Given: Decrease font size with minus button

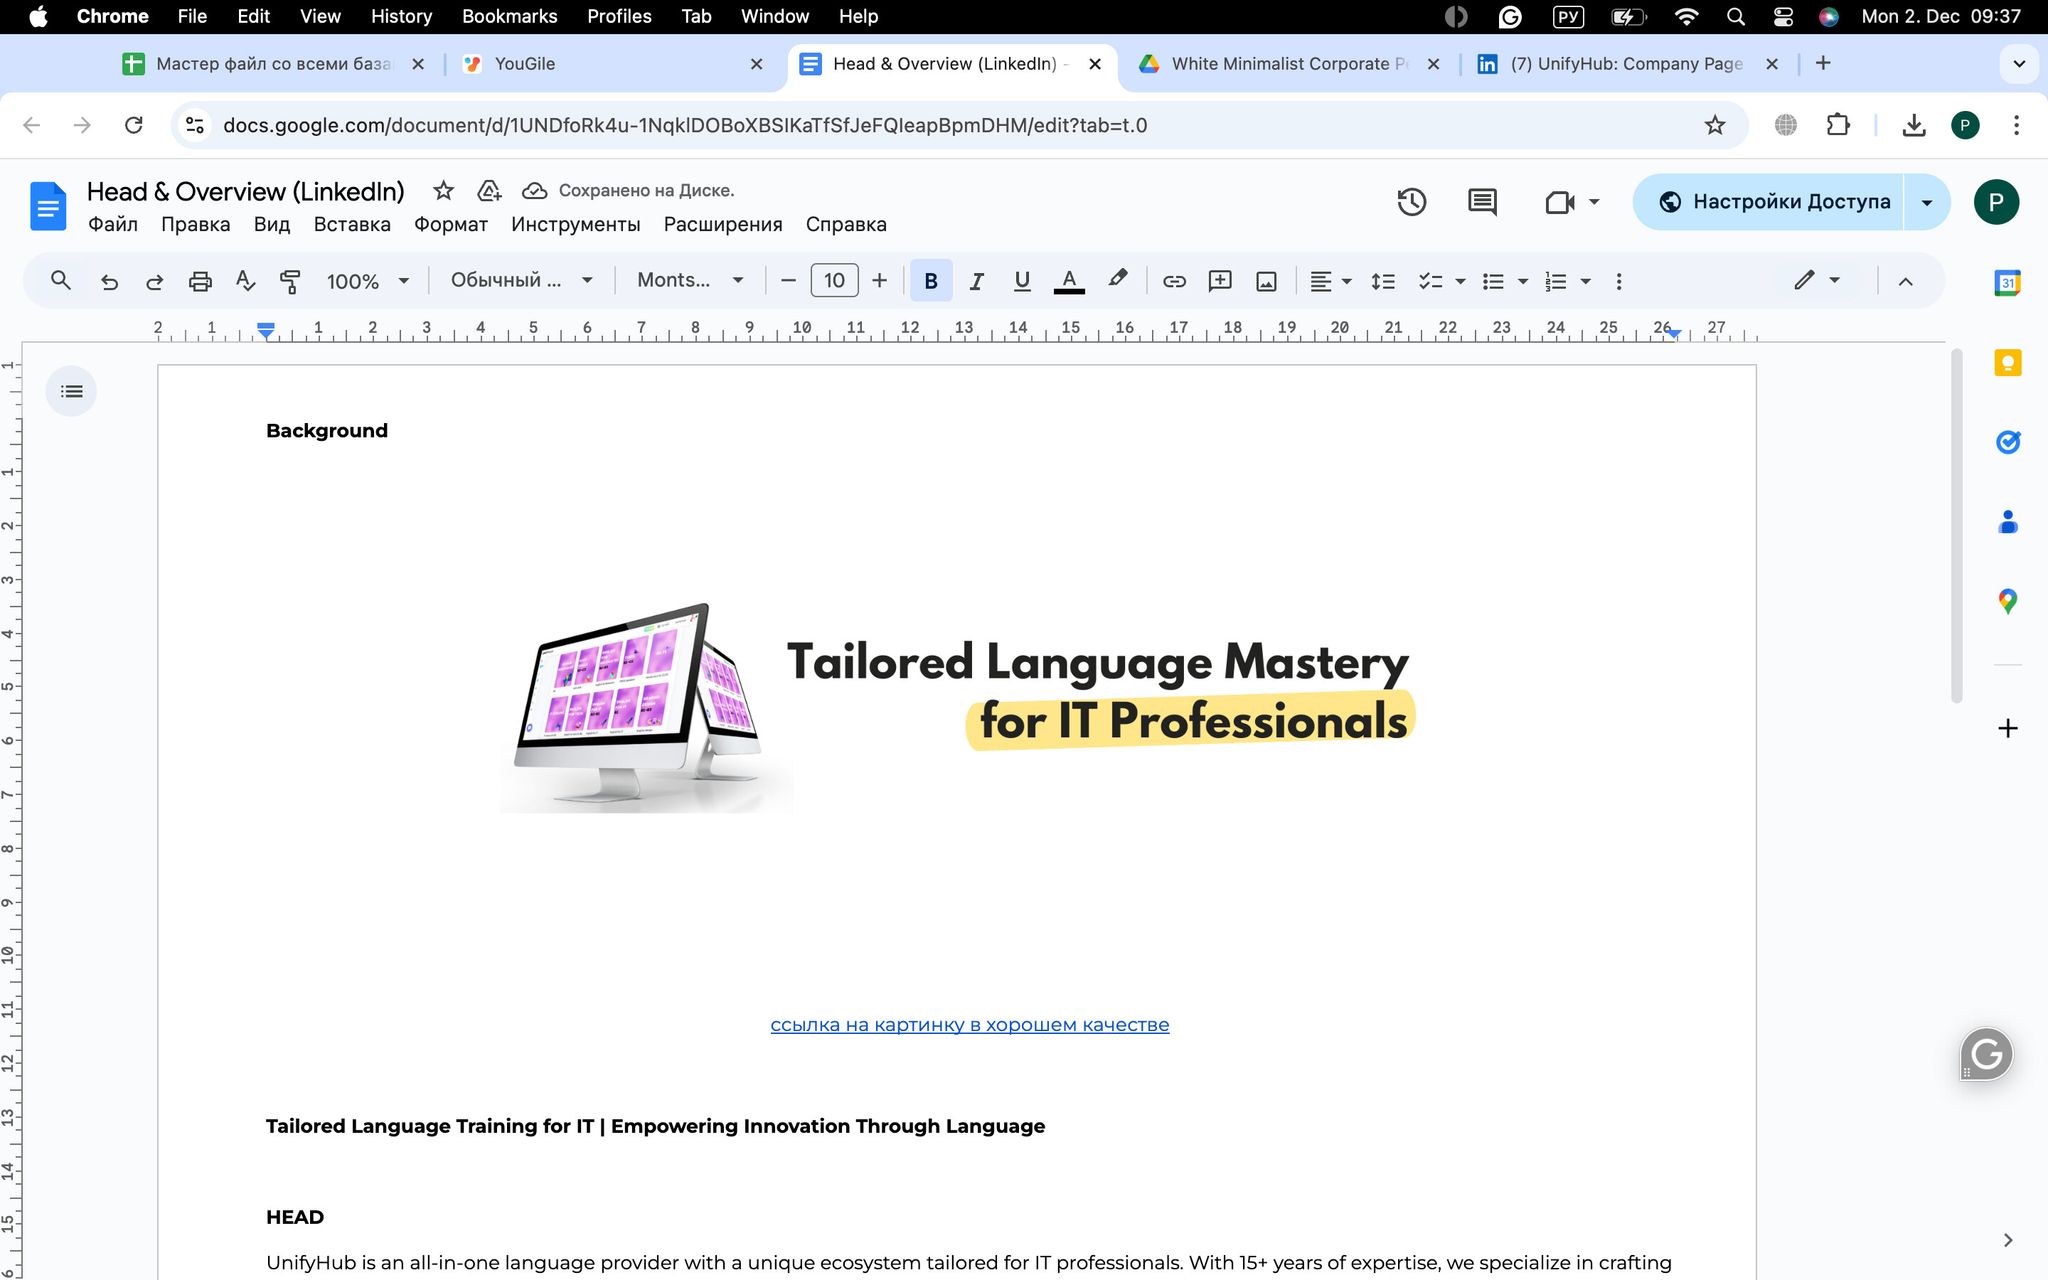Looking at the screenshot, I should point(788,281).
